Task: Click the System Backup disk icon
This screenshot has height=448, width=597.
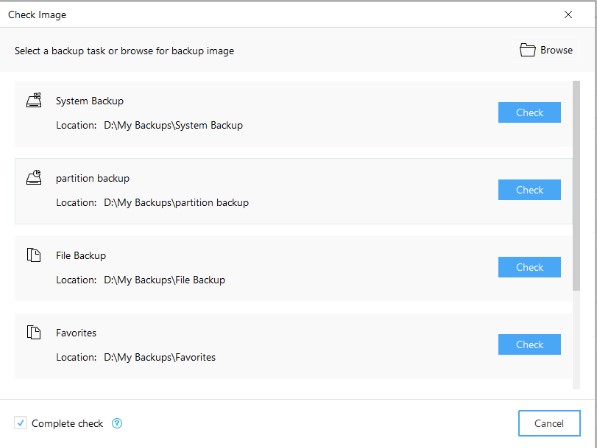Action: tap(34, 100)
